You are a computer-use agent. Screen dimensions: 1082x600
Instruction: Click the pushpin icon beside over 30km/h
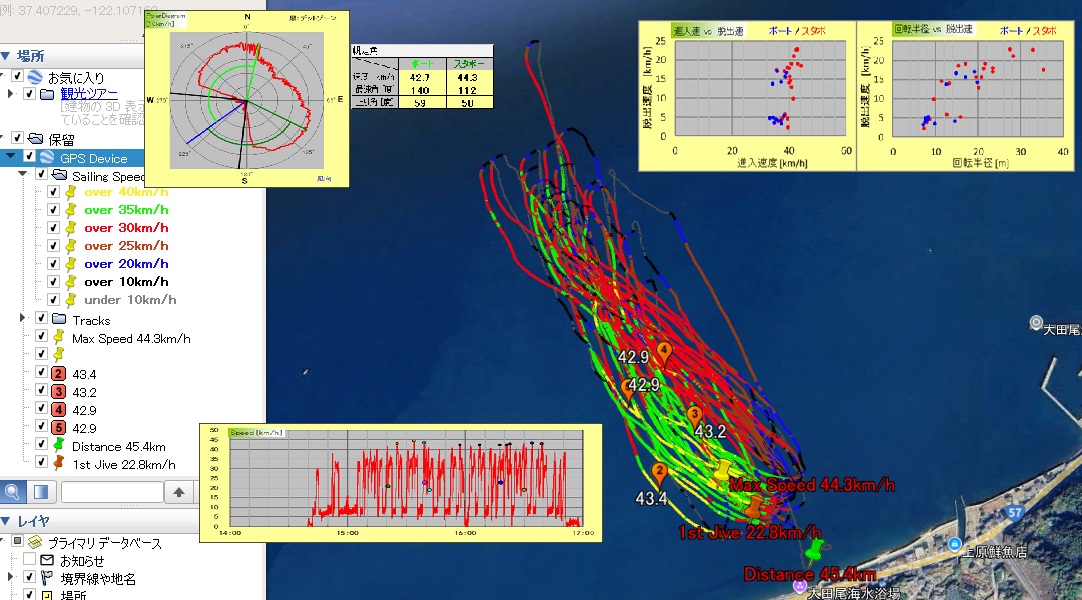(70, 228)
